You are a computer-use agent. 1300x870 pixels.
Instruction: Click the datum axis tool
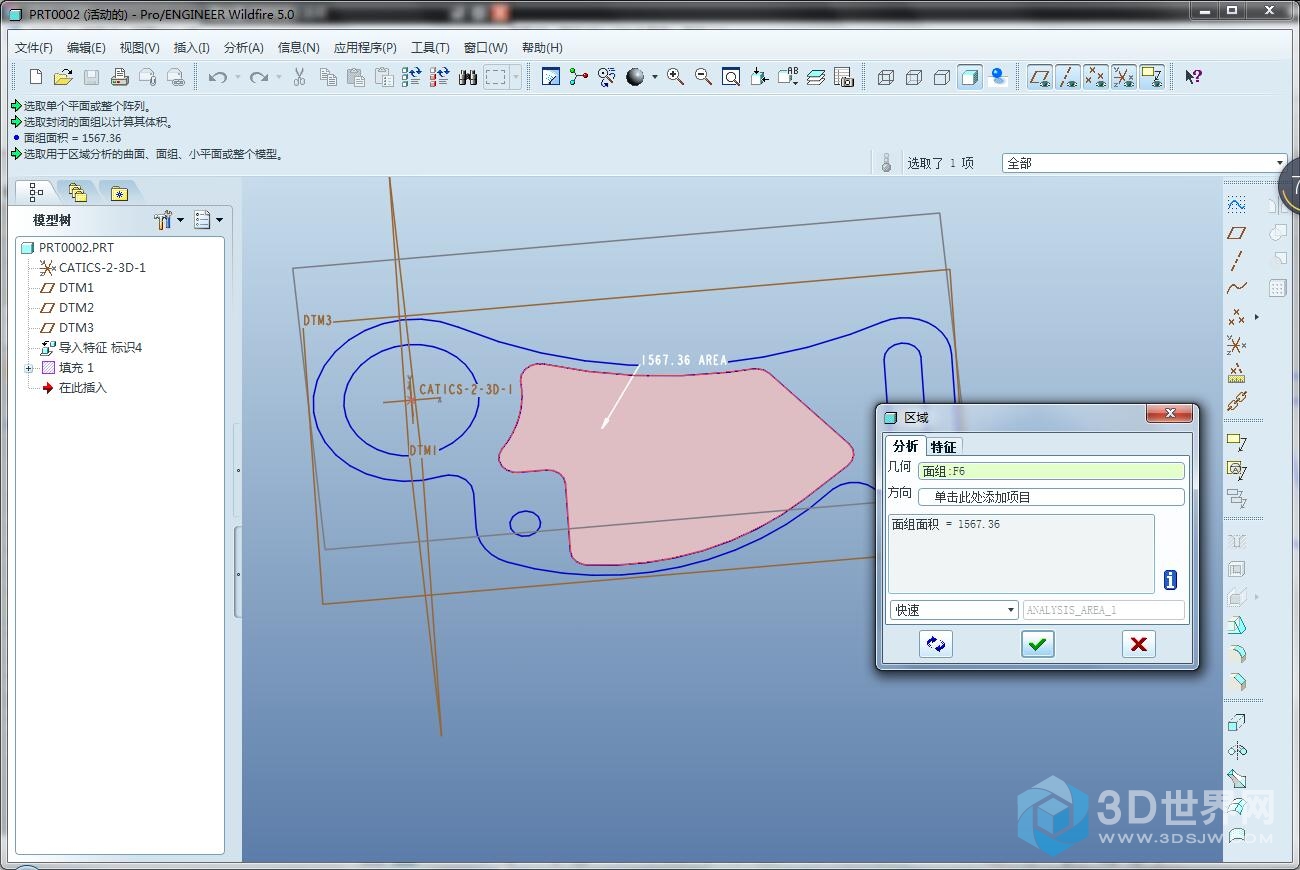point(1237,261)
